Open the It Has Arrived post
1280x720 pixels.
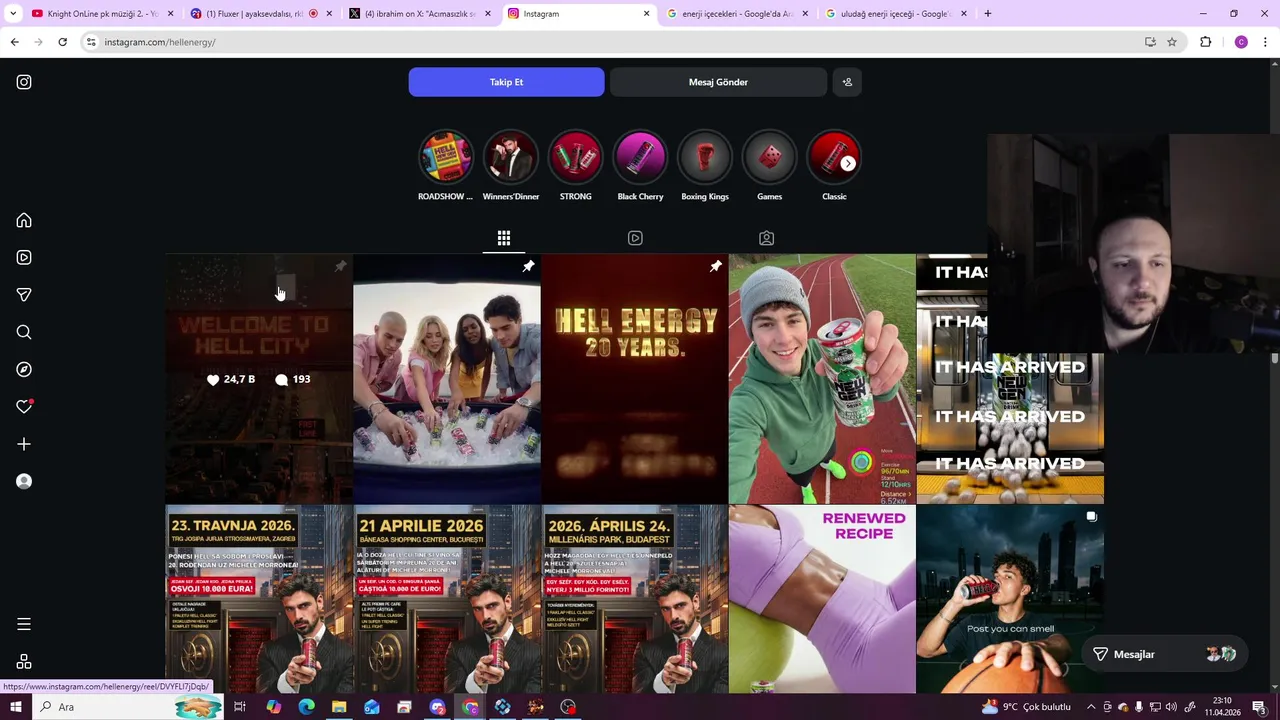[1010, 379]
